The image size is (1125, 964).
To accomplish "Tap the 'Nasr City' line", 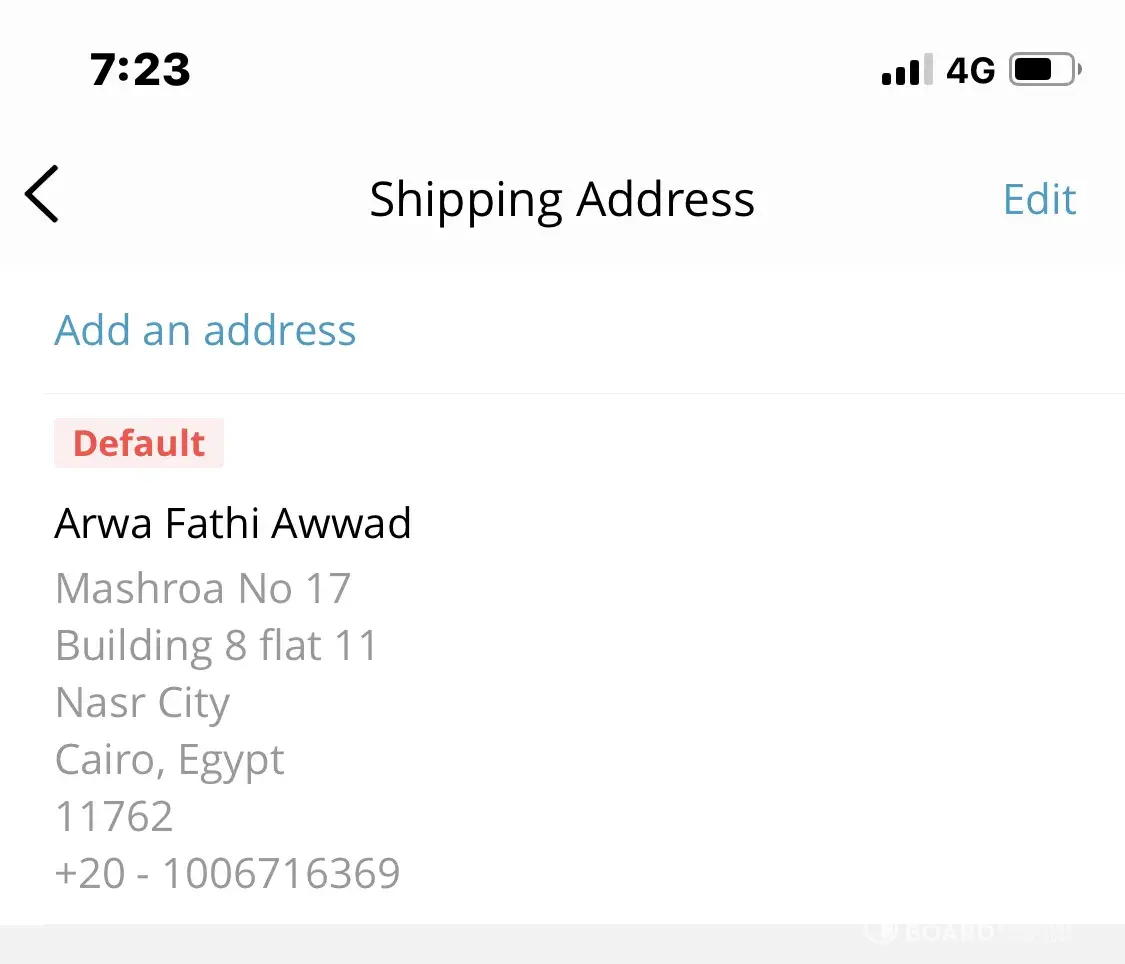I will (142, 702).
